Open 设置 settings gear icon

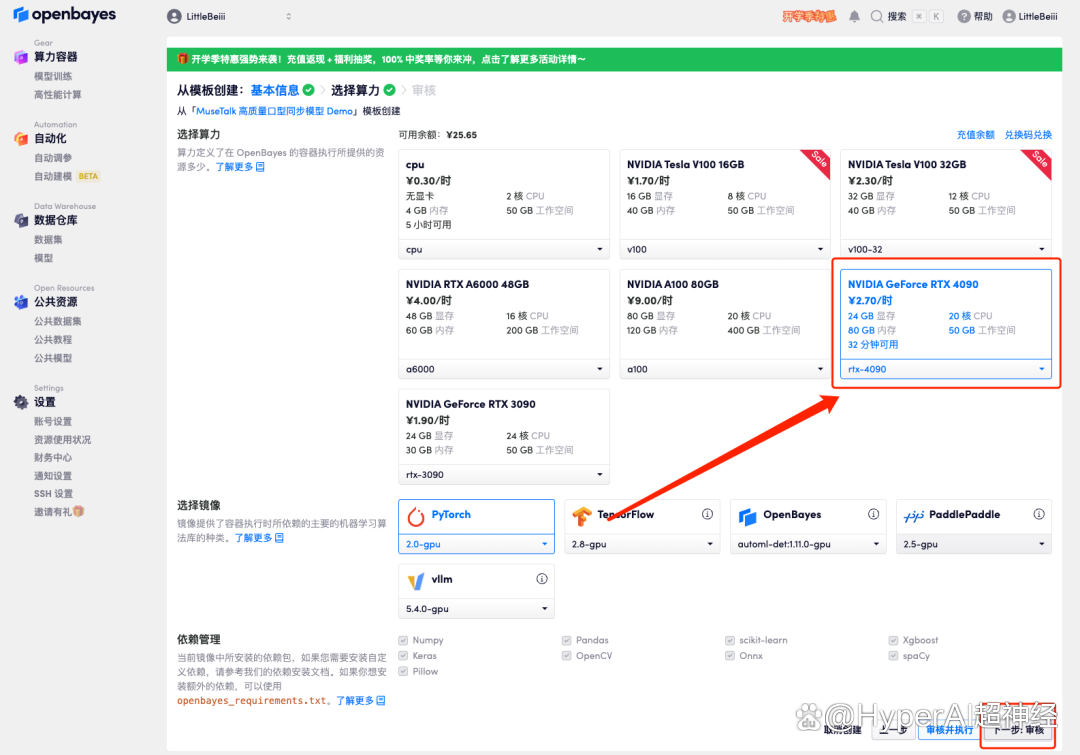(21, 402)
